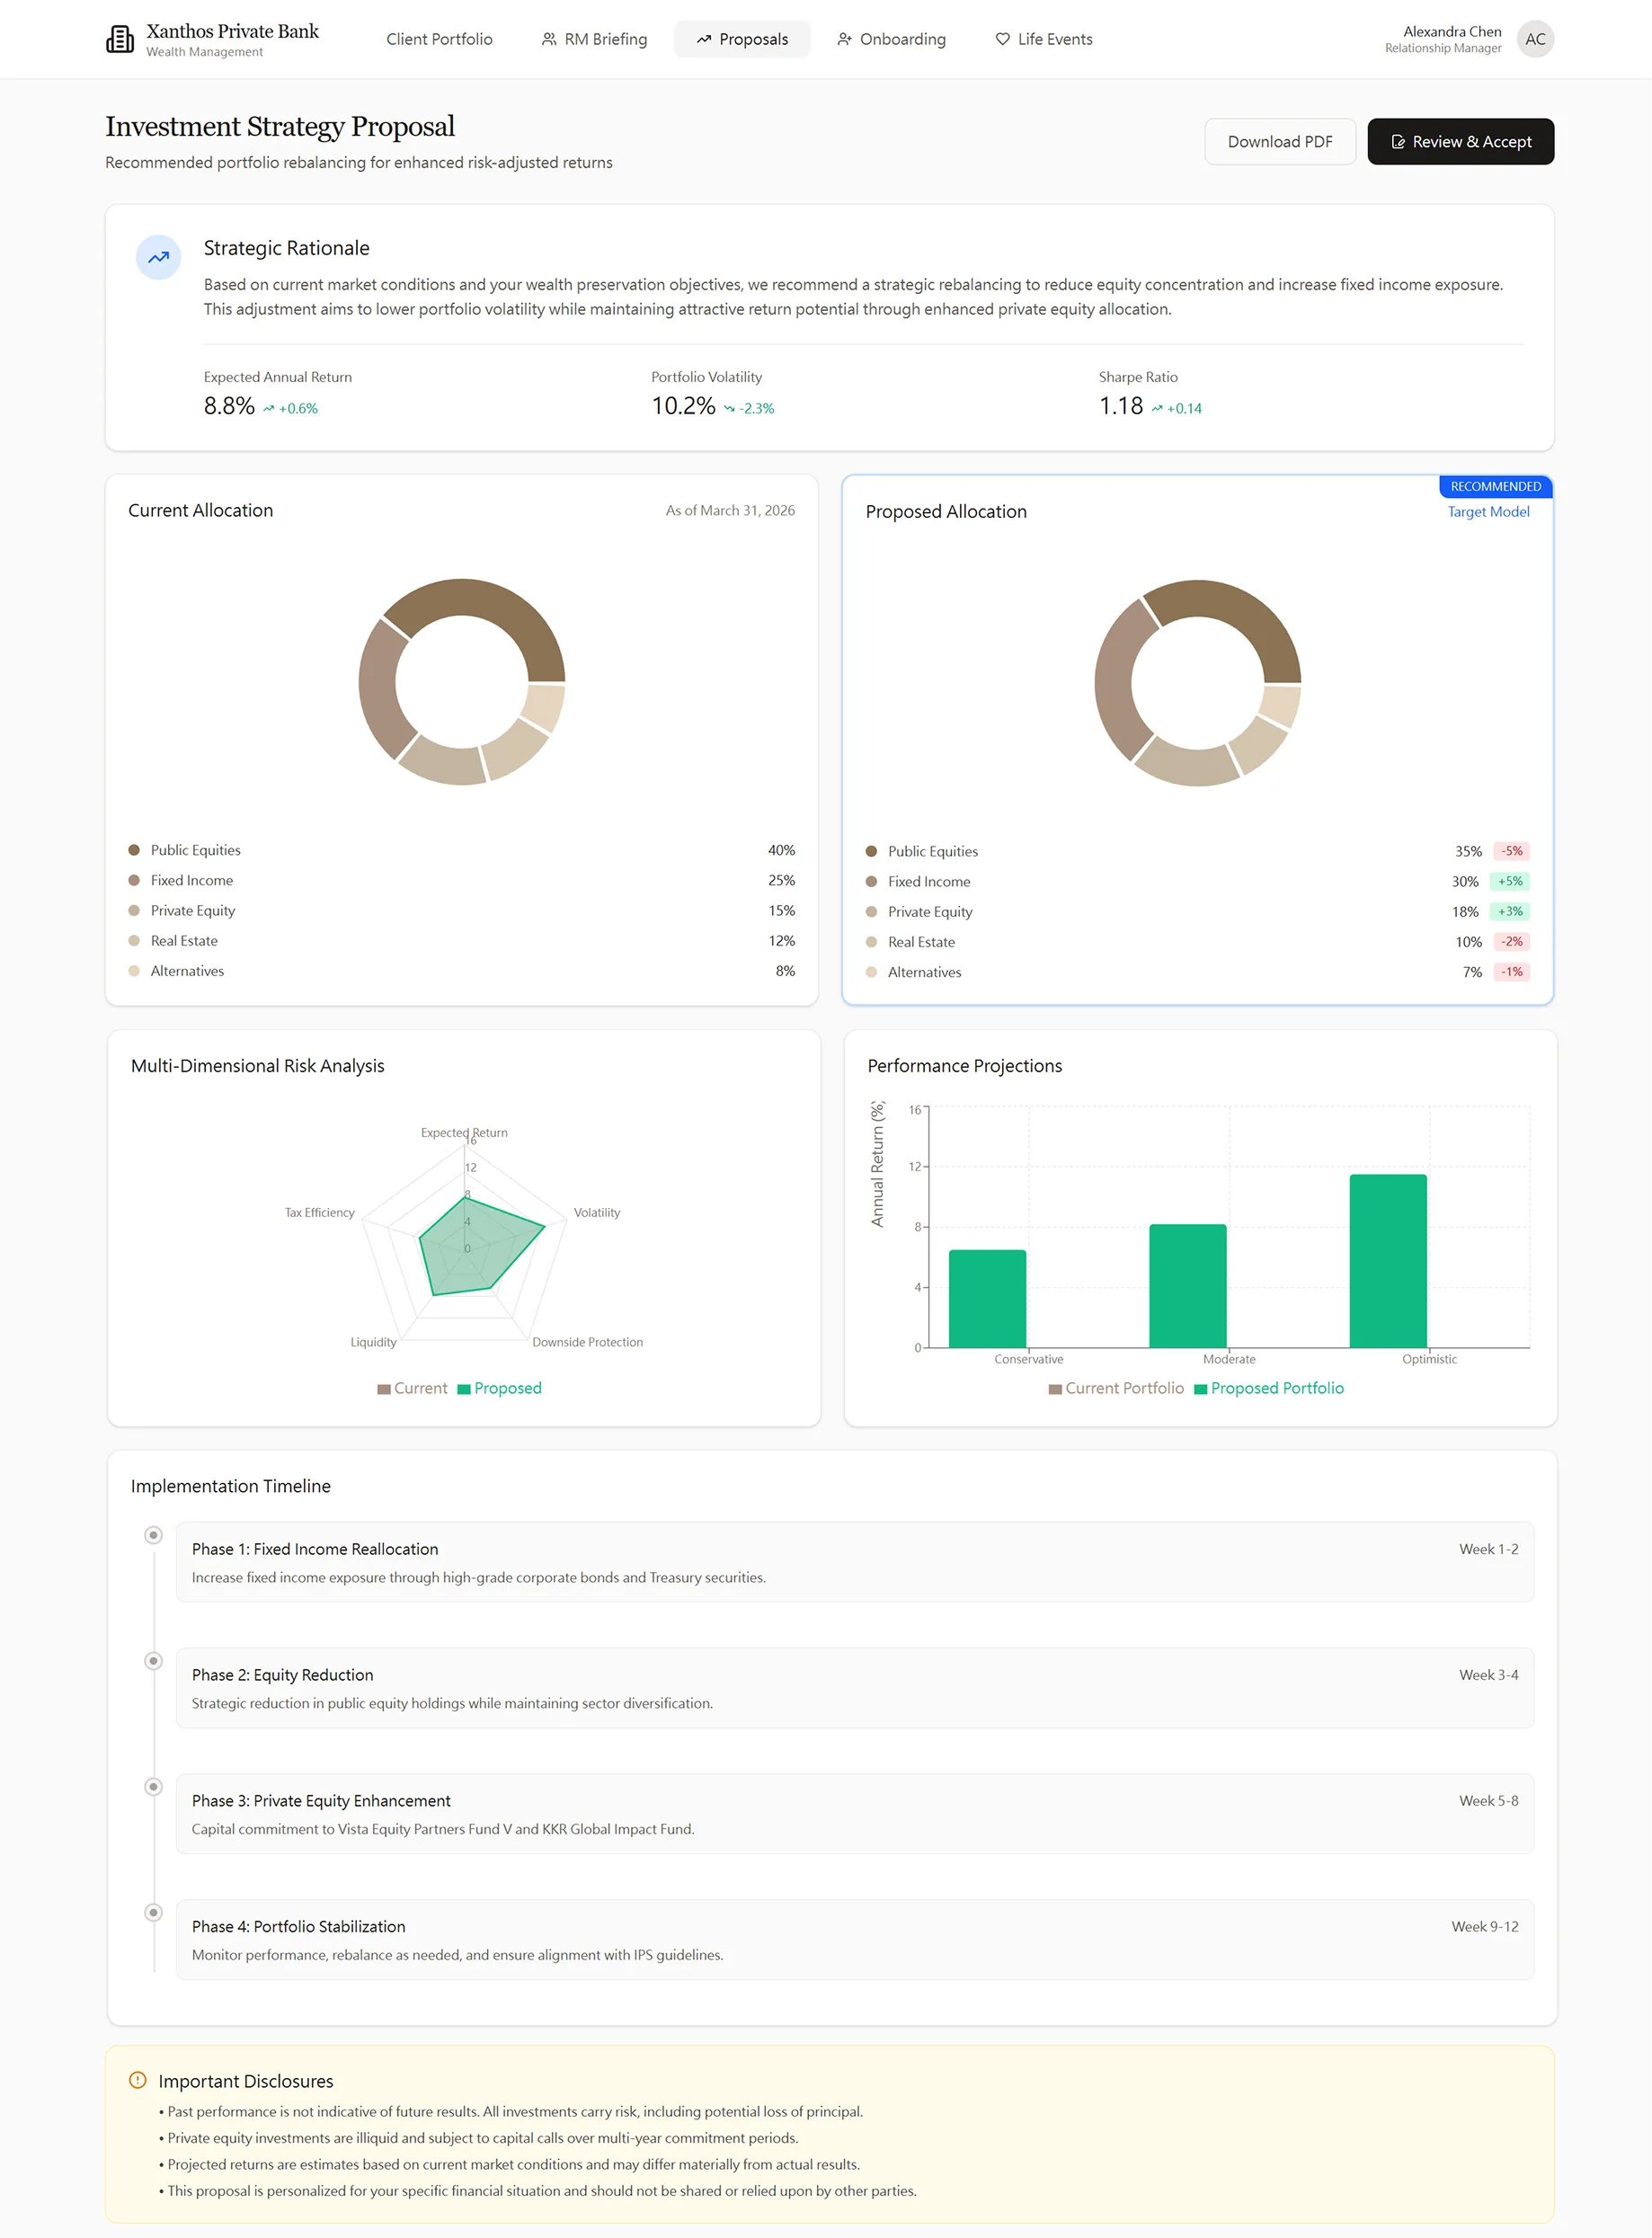The width and height of the screenshot is (1652, 2238).
Task: Open the Proposals tab
Action: coord(742,39)
